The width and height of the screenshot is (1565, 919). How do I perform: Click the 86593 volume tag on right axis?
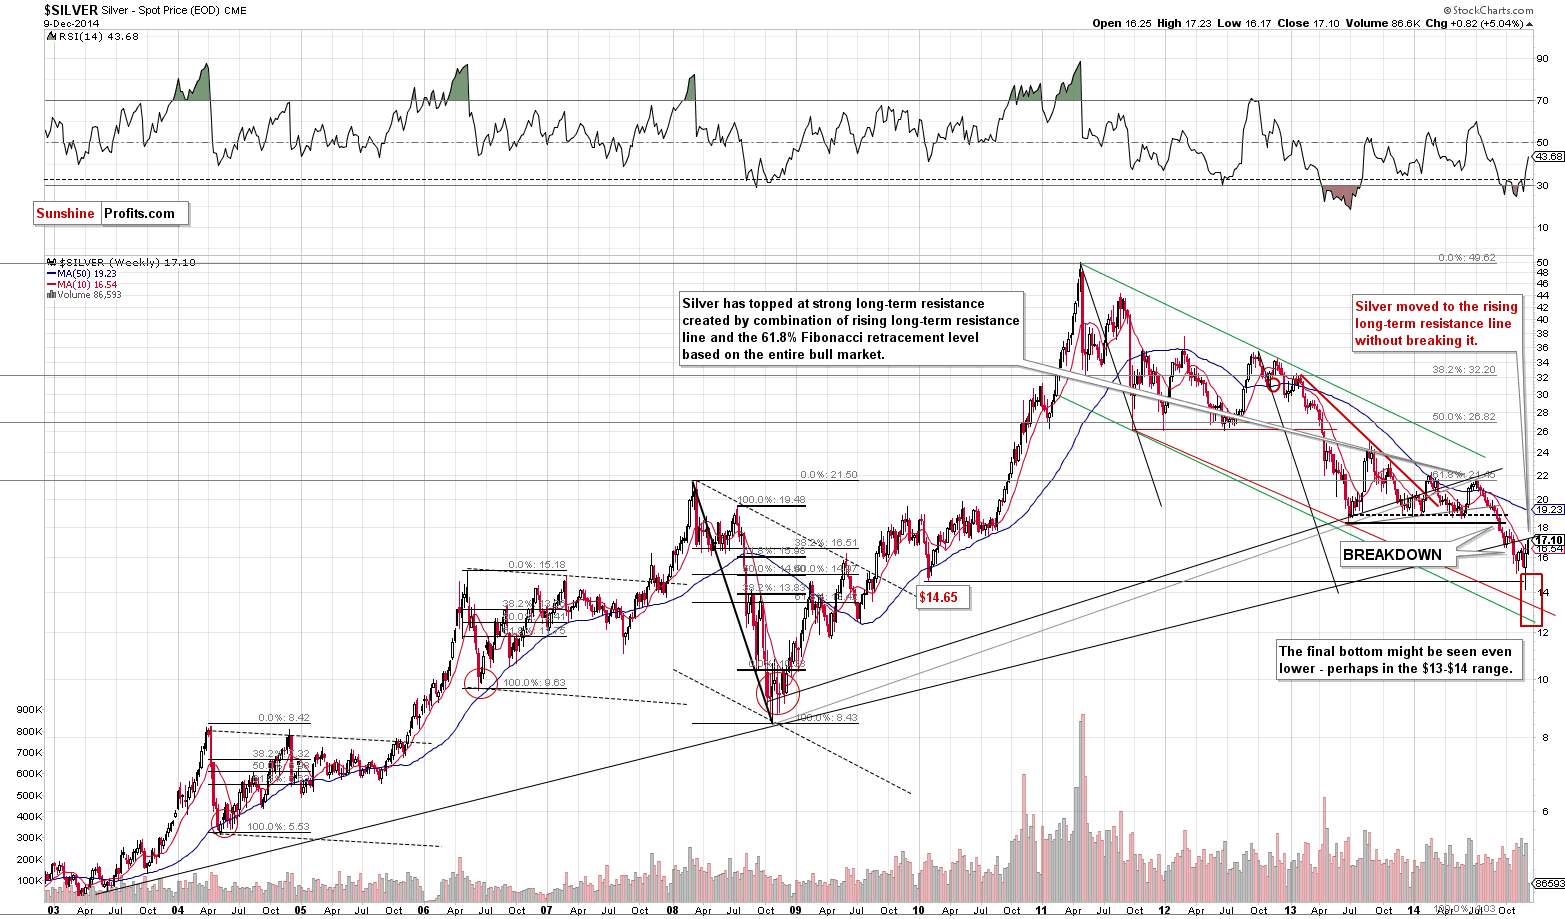pos(1548,883)
